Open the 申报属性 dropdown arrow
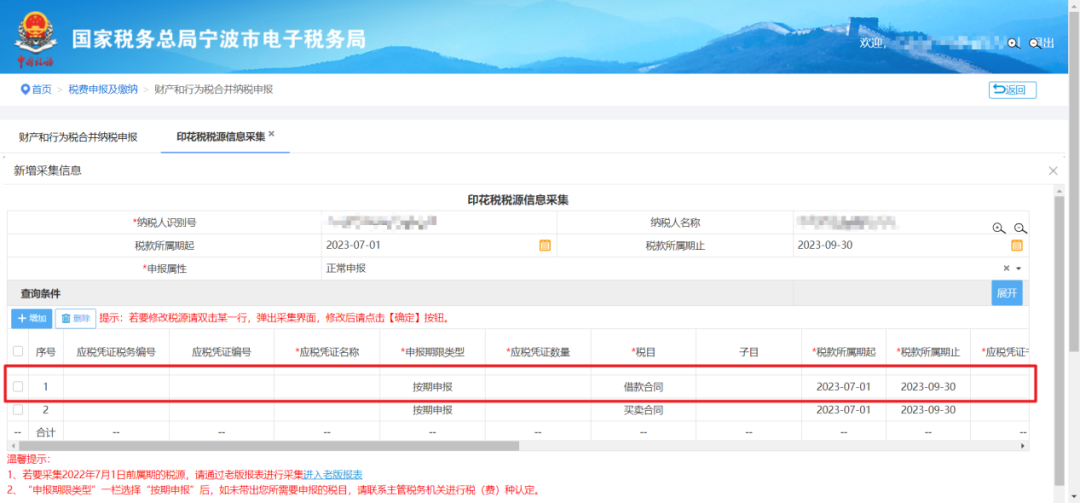1080x503 pixels. [x=1019, y=269]
